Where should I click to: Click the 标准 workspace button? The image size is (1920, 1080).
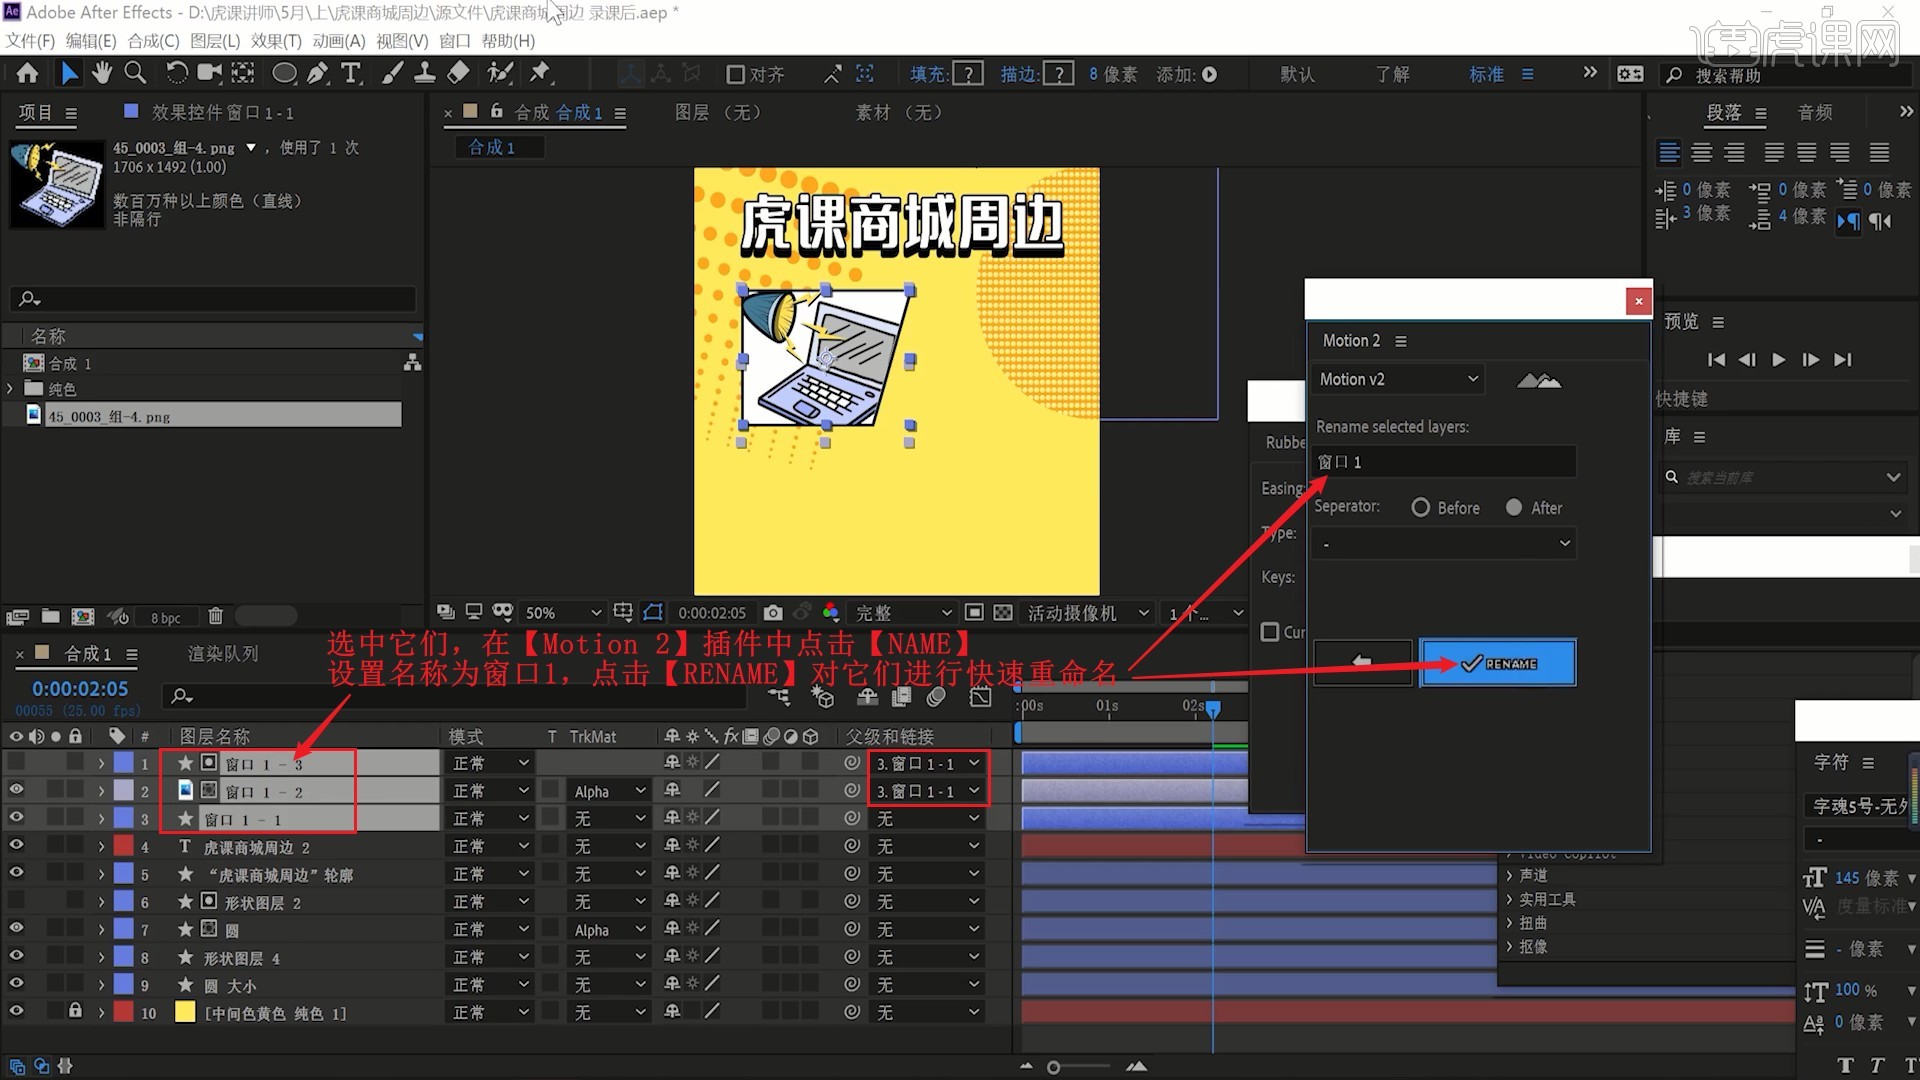tap(1486, 74)
